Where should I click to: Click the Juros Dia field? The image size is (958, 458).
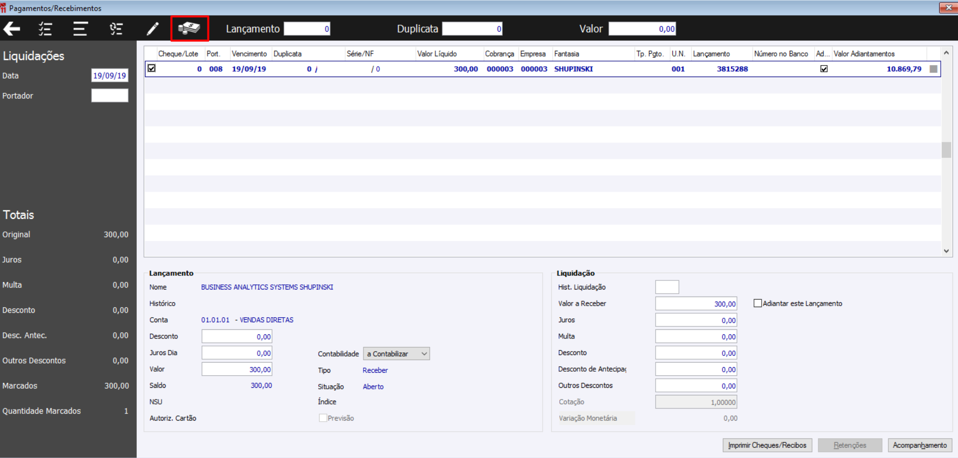tap(236, 353)
